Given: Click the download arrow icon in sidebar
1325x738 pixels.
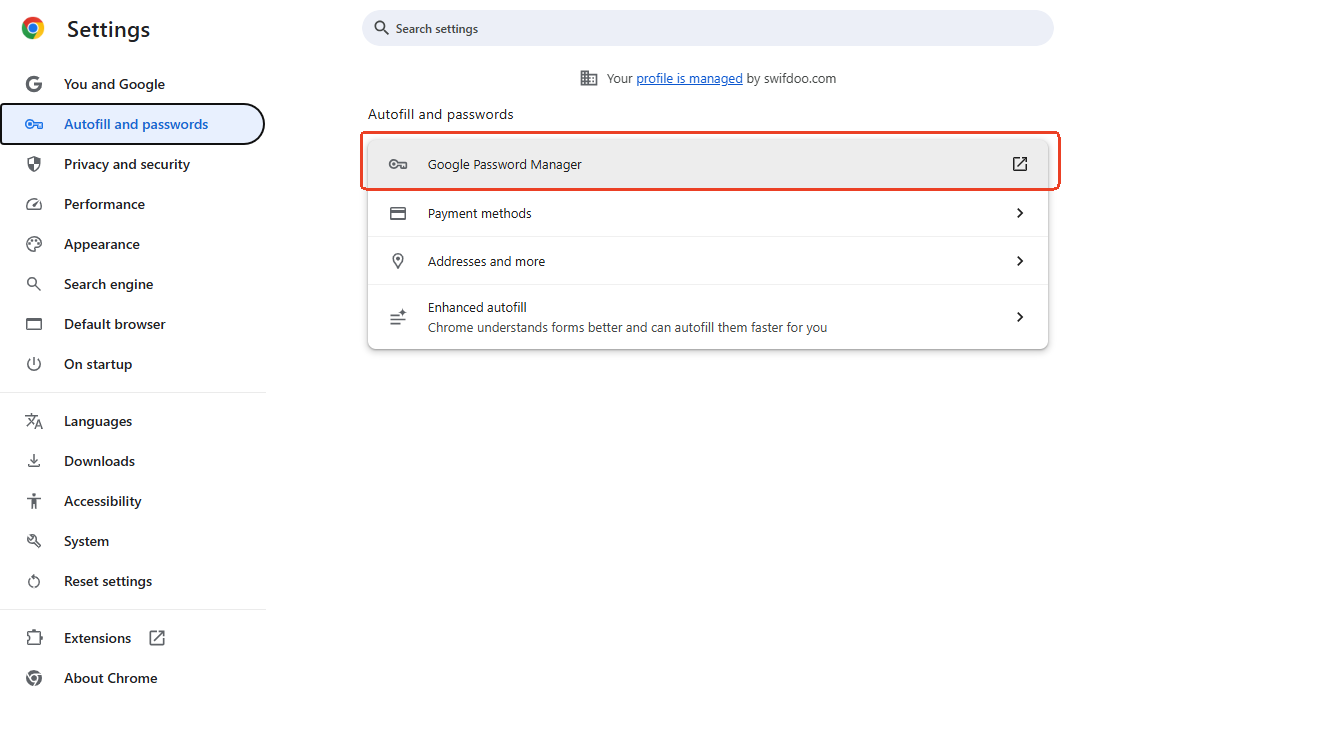Looking at the screenshot, I should 34,461.
